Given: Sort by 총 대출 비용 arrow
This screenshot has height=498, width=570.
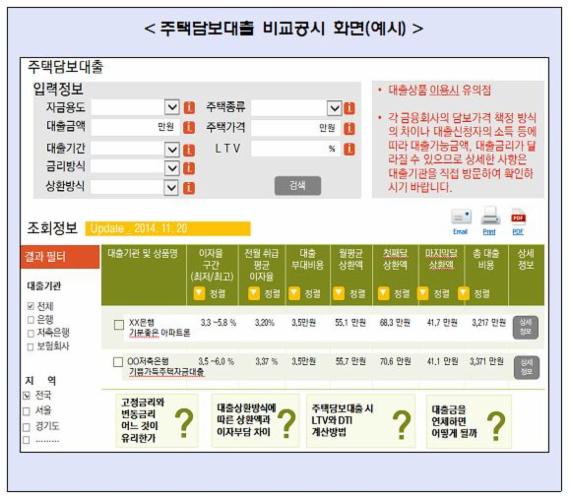Looking at the screenshot, I should point(463,293).
